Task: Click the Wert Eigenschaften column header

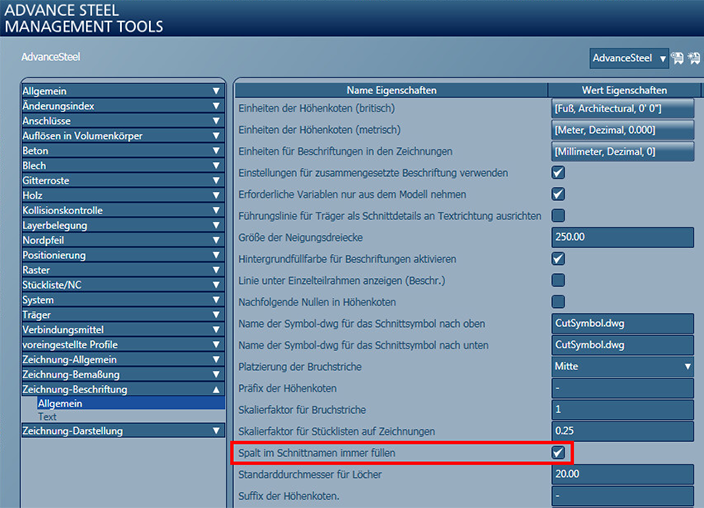Action: [x=624, y=90]
